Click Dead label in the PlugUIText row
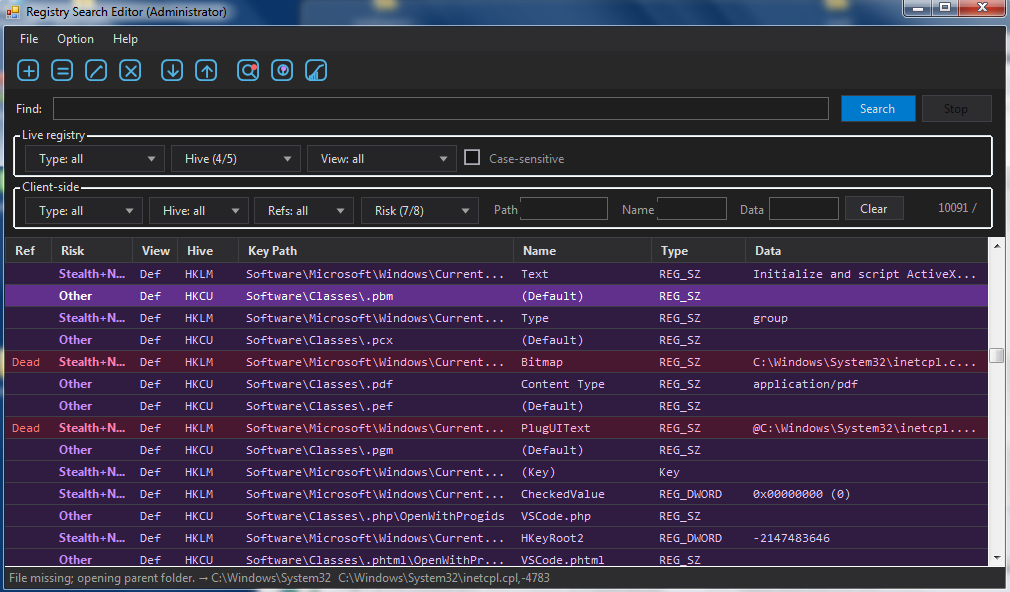This screenshot has width=1010, height=592. tap(26, 428)
